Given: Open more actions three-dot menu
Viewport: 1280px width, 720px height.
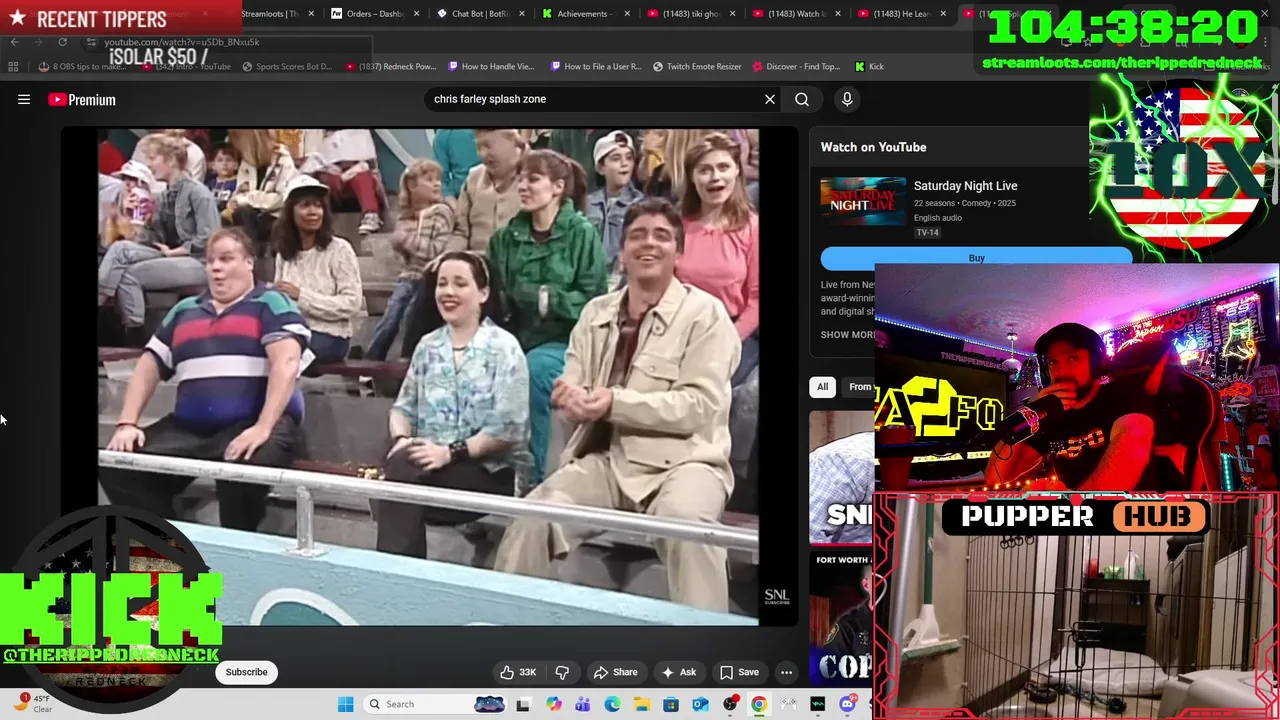Looking at the screenshot, I should click(x=787, y=672).
